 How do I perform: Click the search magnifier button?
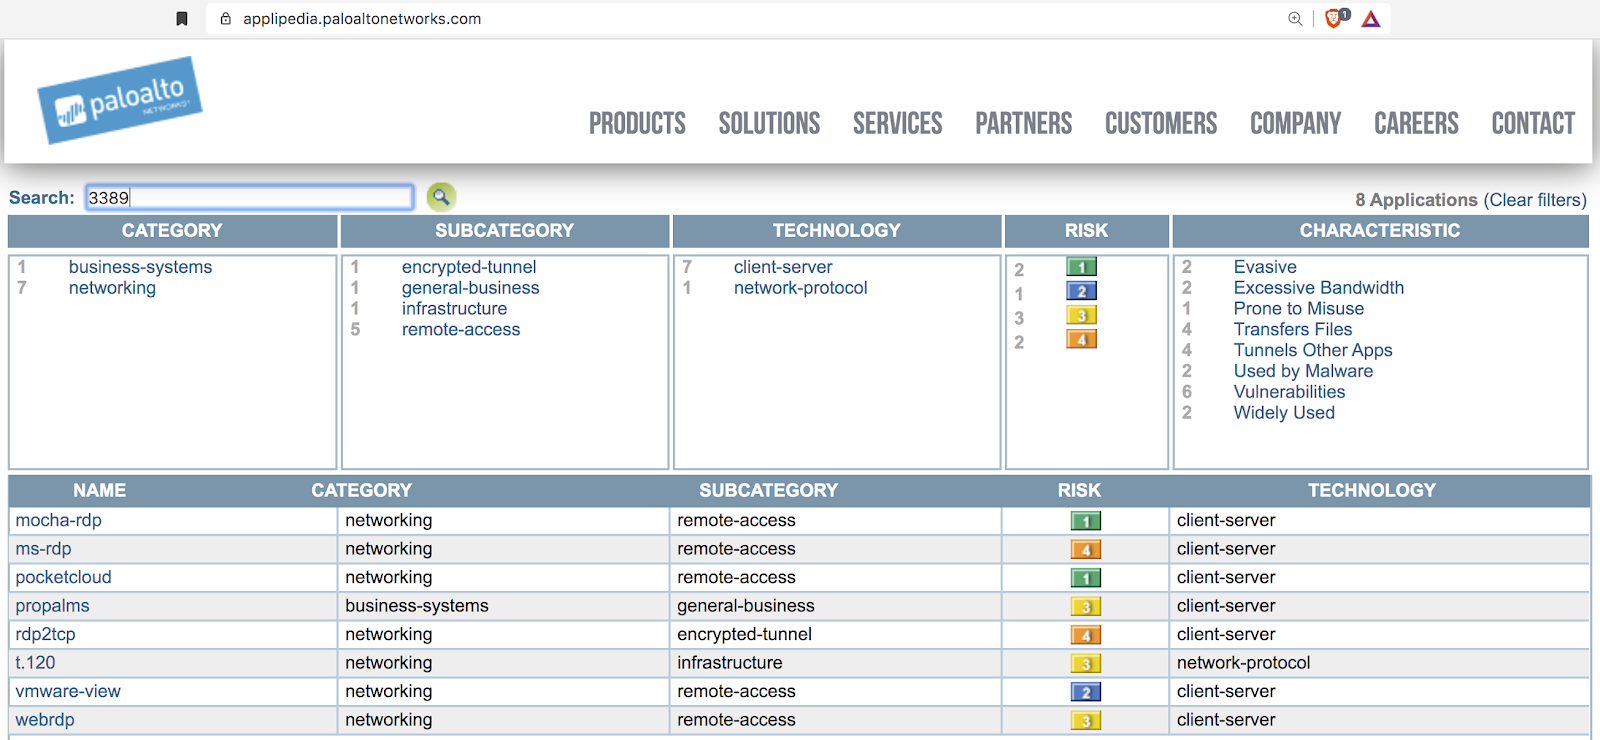[x=441, y=197]
